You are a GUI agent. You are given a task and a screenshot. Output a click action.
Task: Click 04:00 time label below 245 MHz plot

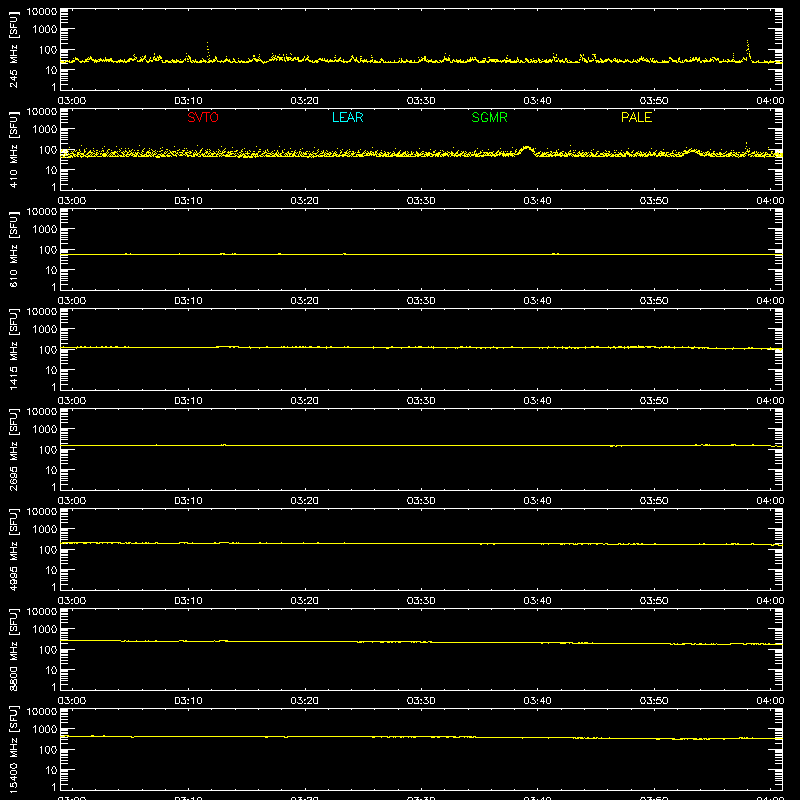(x=770, y=101)
